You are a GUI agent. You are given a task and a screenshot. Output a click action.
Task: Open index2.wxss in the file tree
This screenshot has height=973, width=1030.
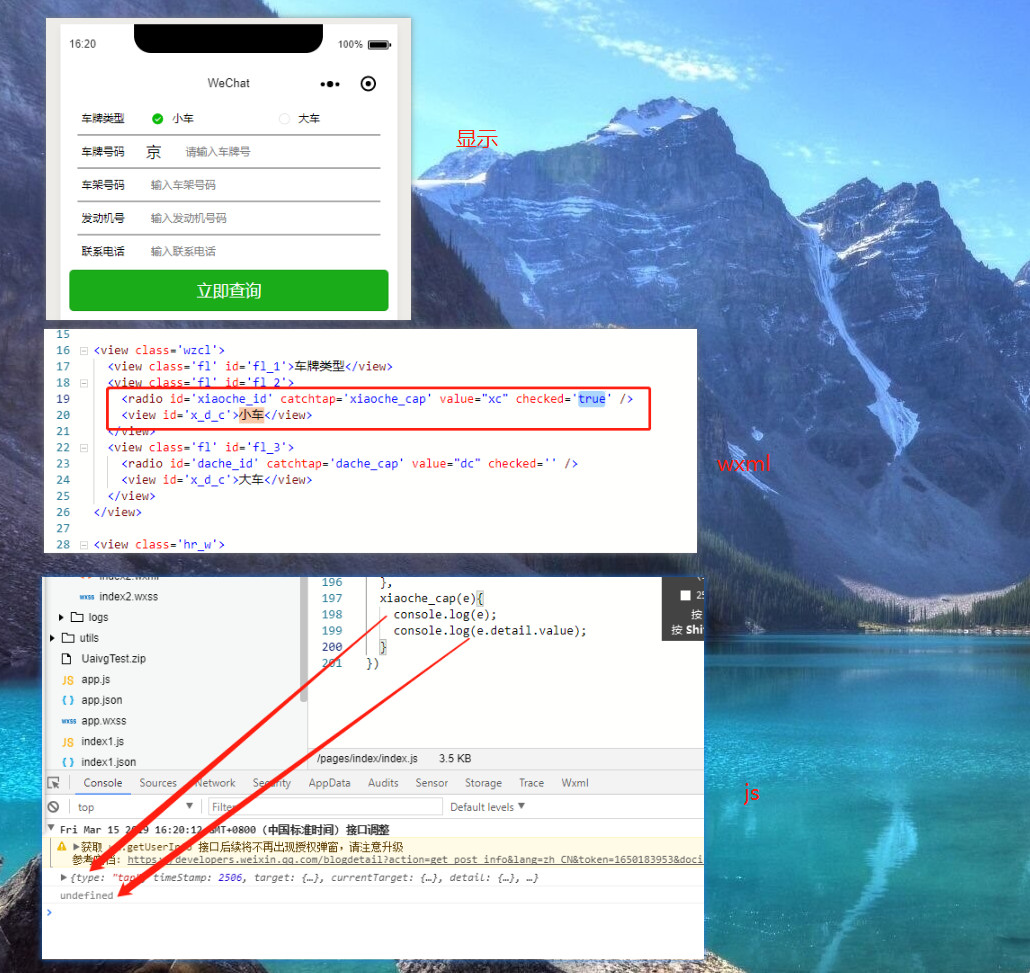click(128, 597)
